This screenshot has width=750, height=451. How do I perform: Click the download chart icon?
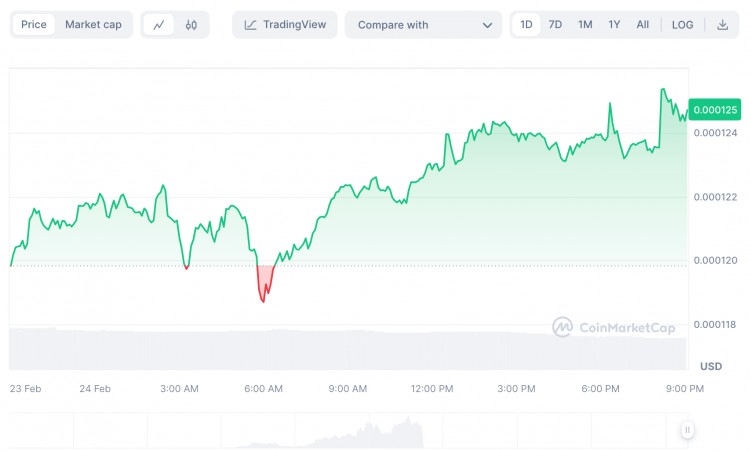pos(723,25)
